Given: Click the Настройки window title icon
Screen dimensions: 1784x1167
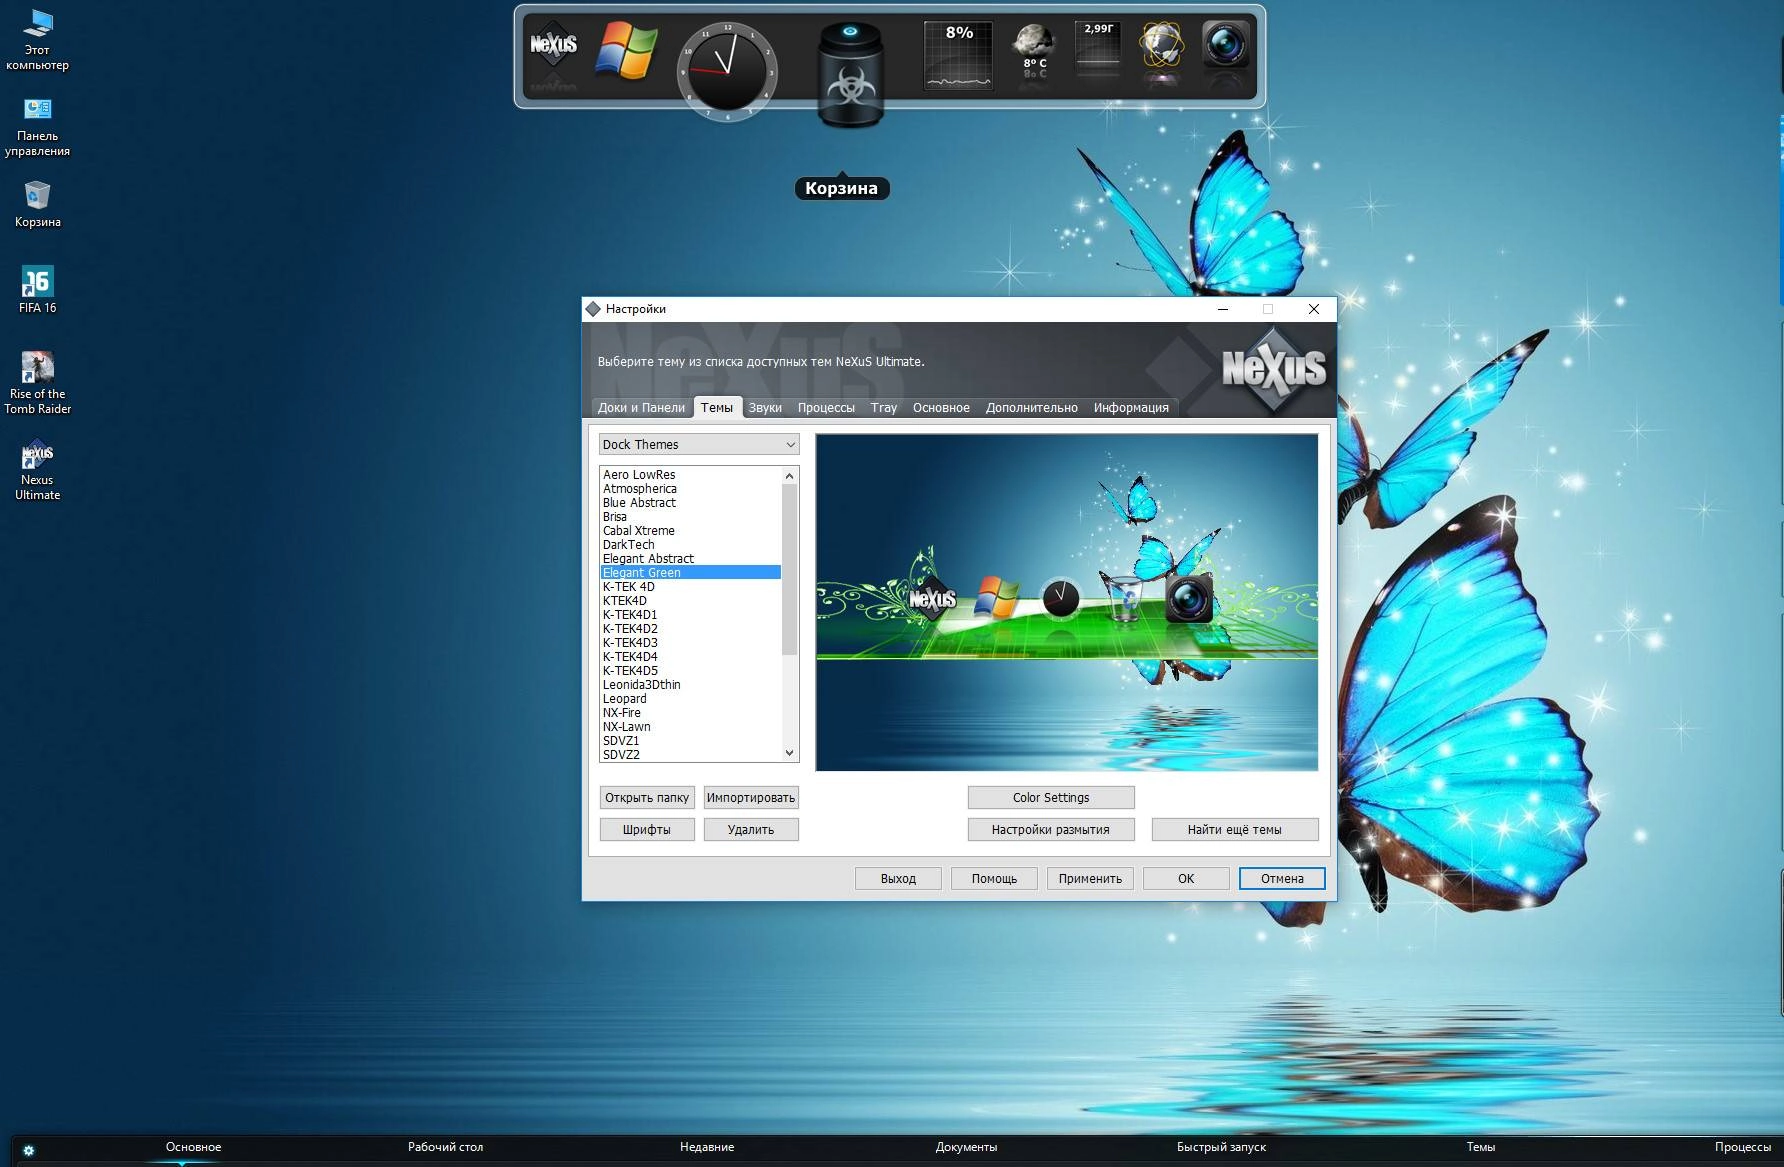Looking at the screenshot, I should [593, 309].
